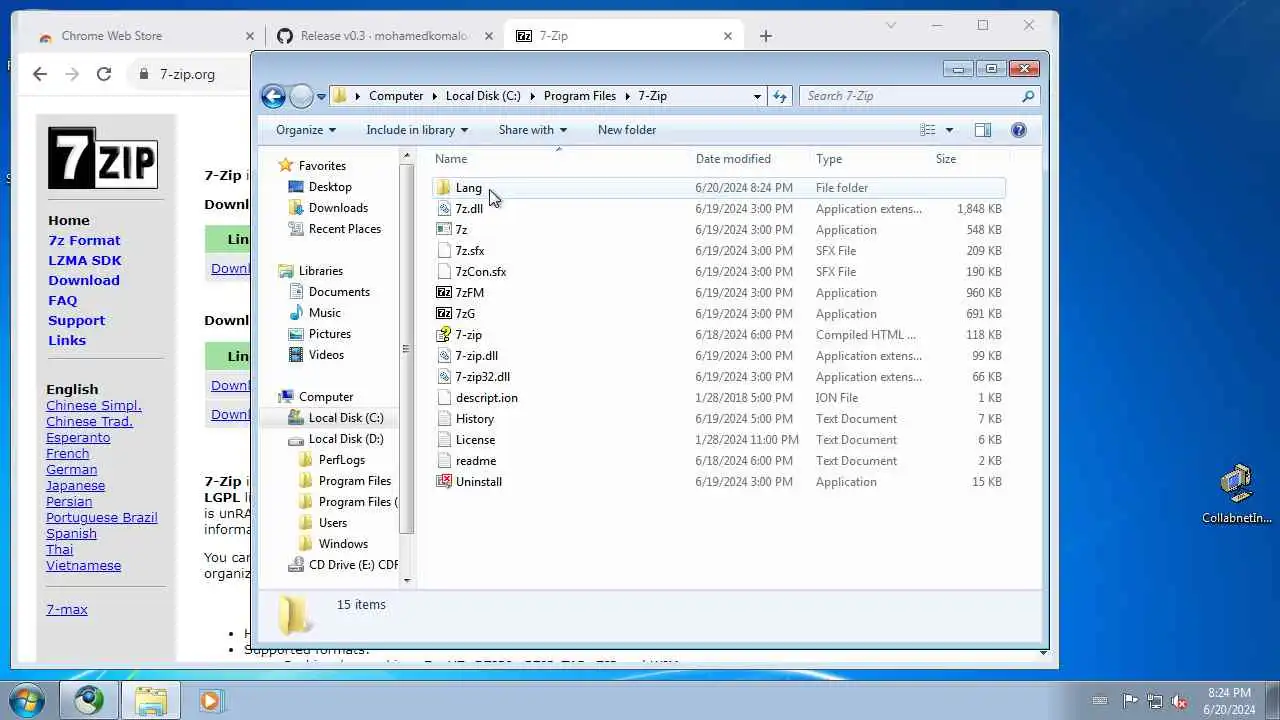Click the Windows Start orb
The height and width of the screenshot is (720, 1280).
click(x=27, y=700)
